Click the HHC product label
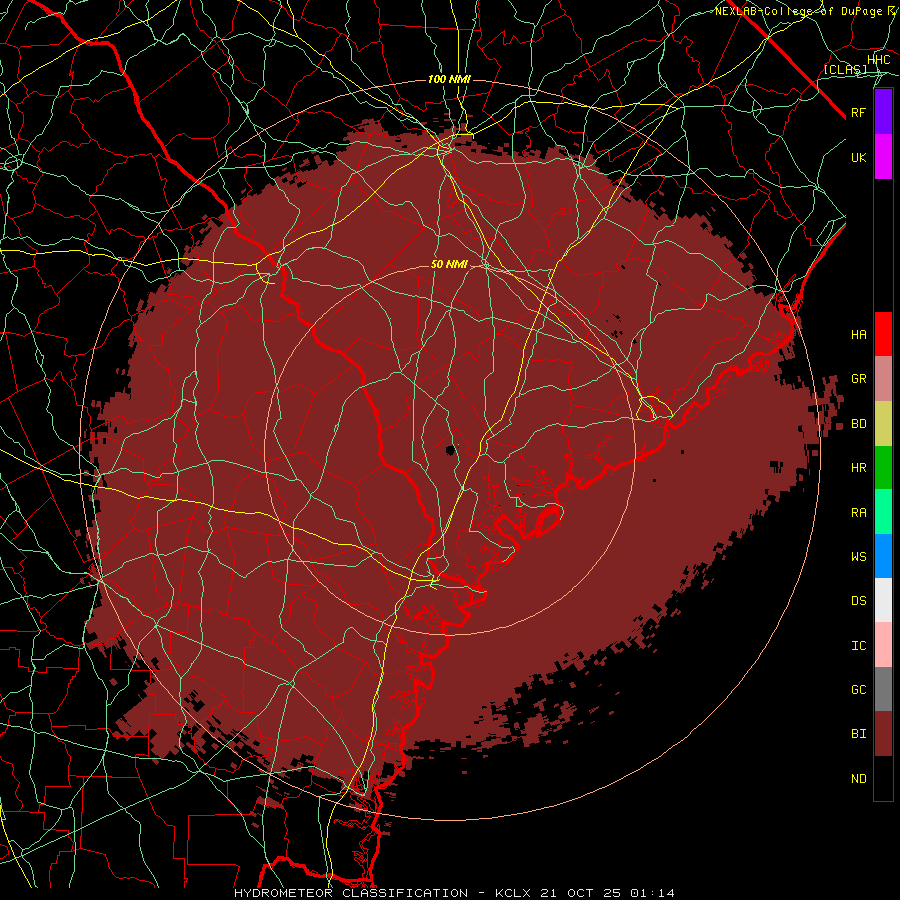Viewport: 900px width, 900px height. pos(878,59)
